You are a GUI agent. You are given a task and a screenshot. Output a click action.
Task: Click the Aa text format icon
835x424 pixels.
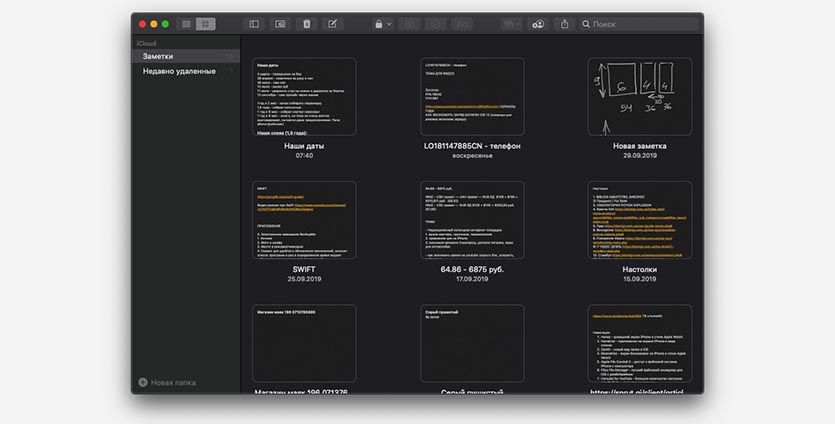(462, 23)
